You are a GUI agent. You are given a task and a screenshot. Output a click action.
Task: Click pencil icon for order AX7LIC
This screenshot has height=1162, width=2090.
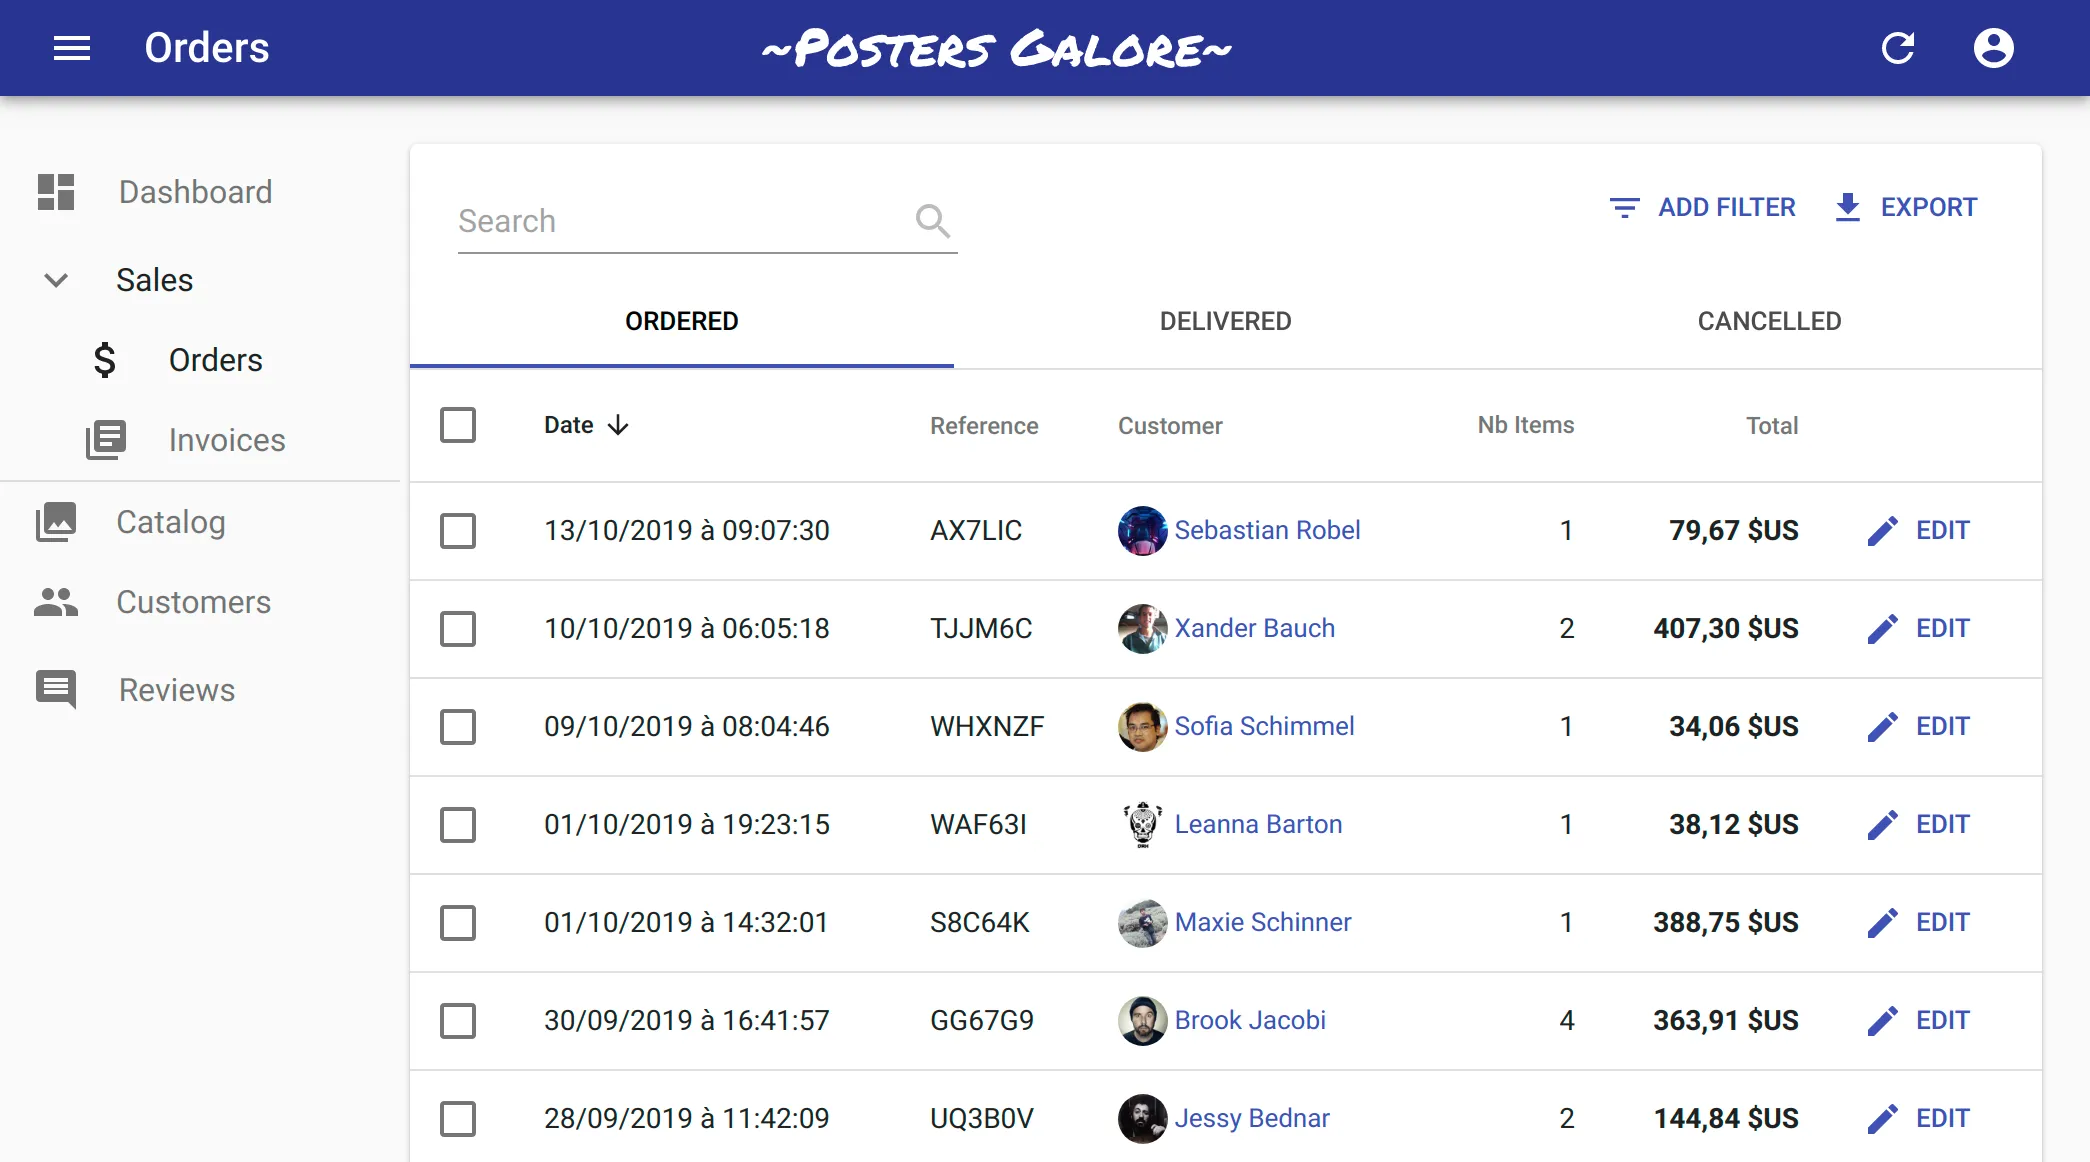[1883, 531]
